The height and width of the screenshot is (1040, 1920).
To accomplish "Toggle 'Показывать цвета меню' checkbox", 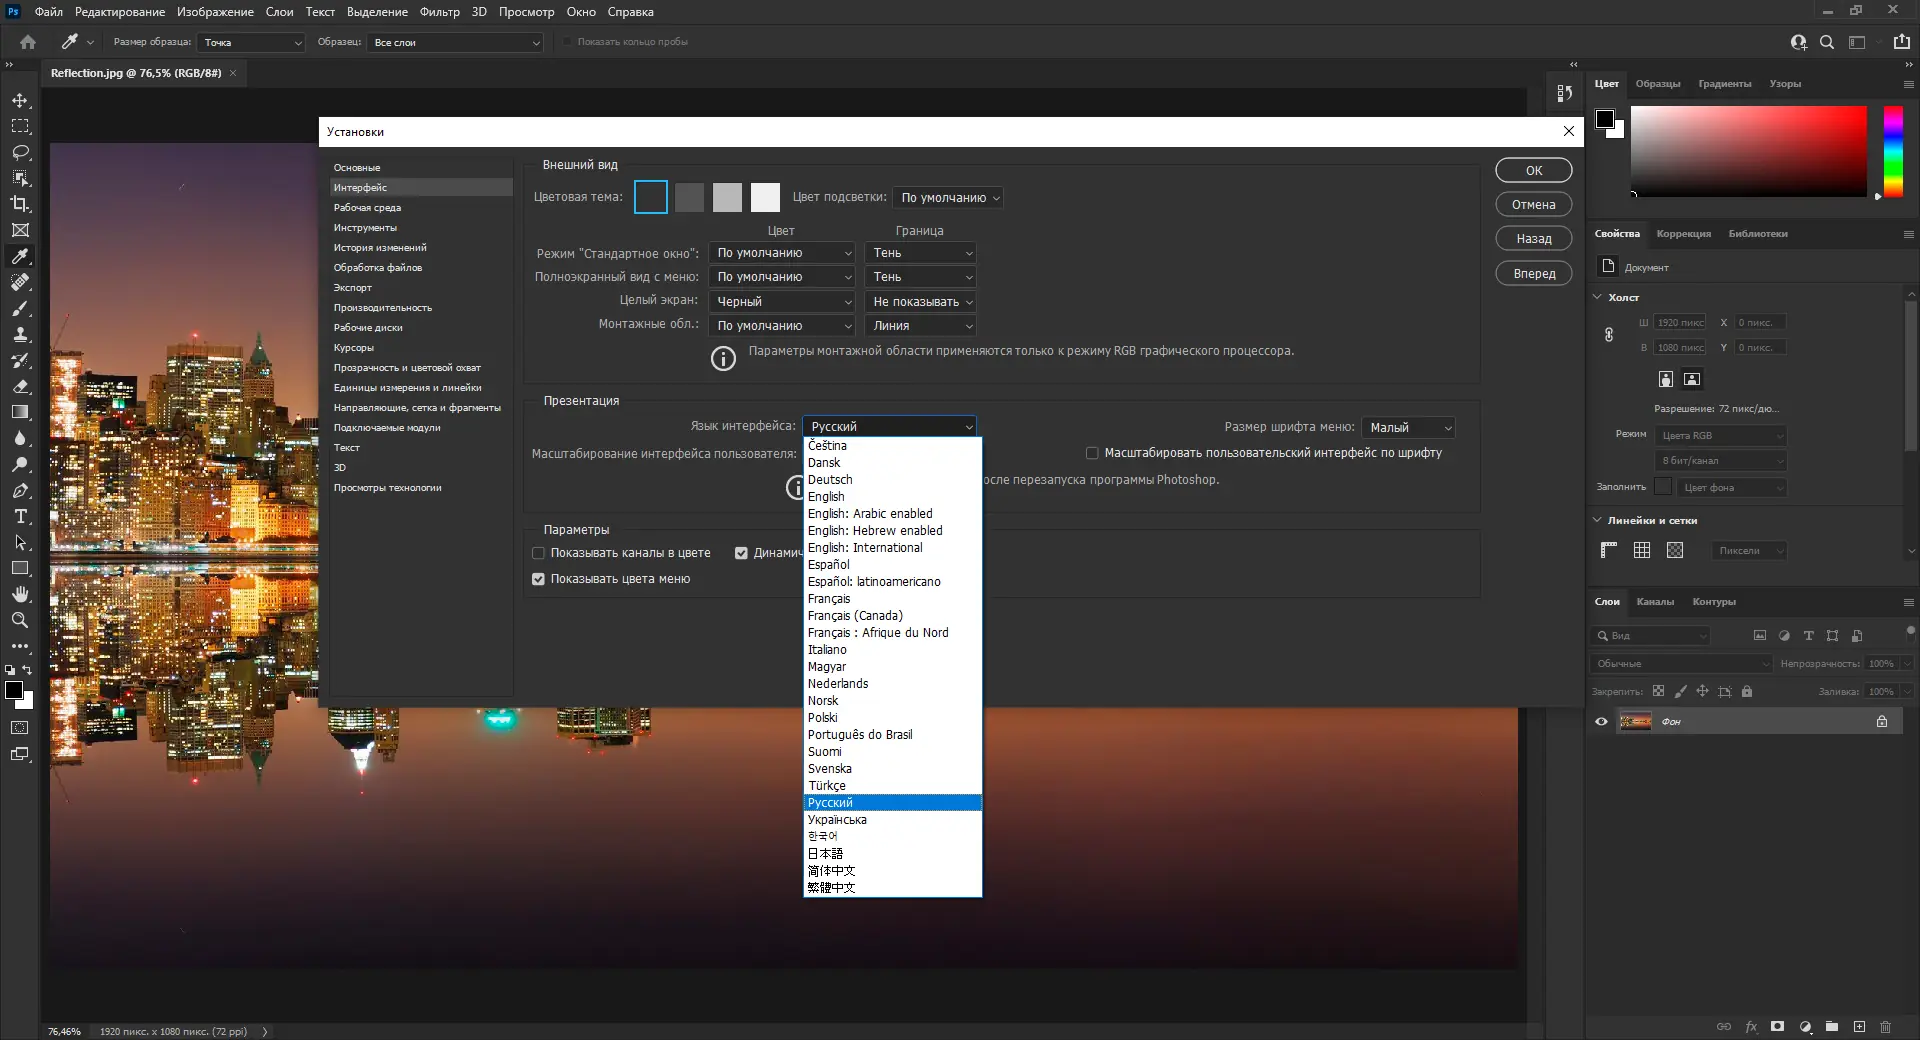I will [538, 579].
